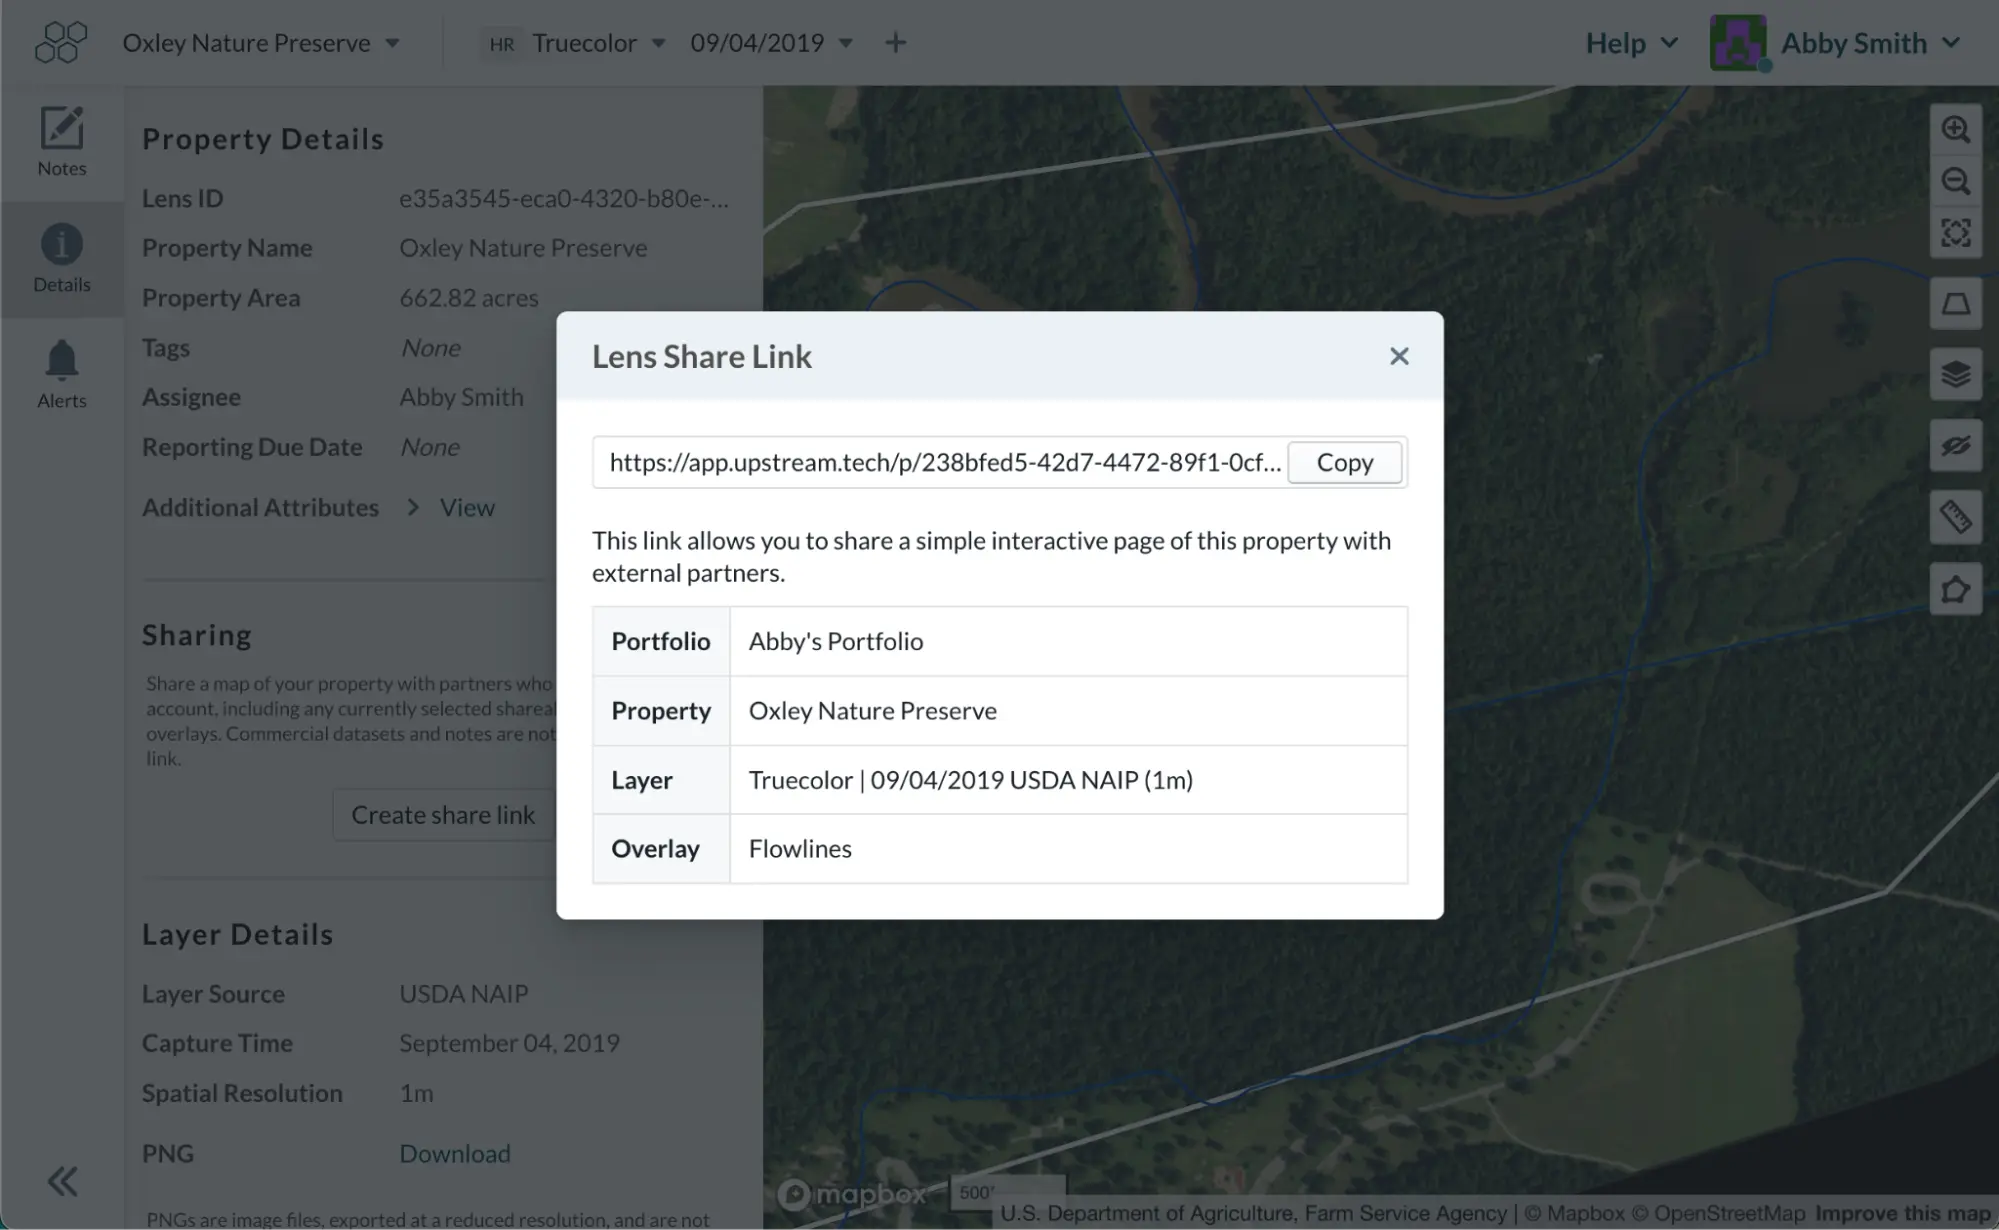Screen dimensions: 1999x1230
Task: Click the OpenStreetMap attribution link
Action: click(1719, 1213)
